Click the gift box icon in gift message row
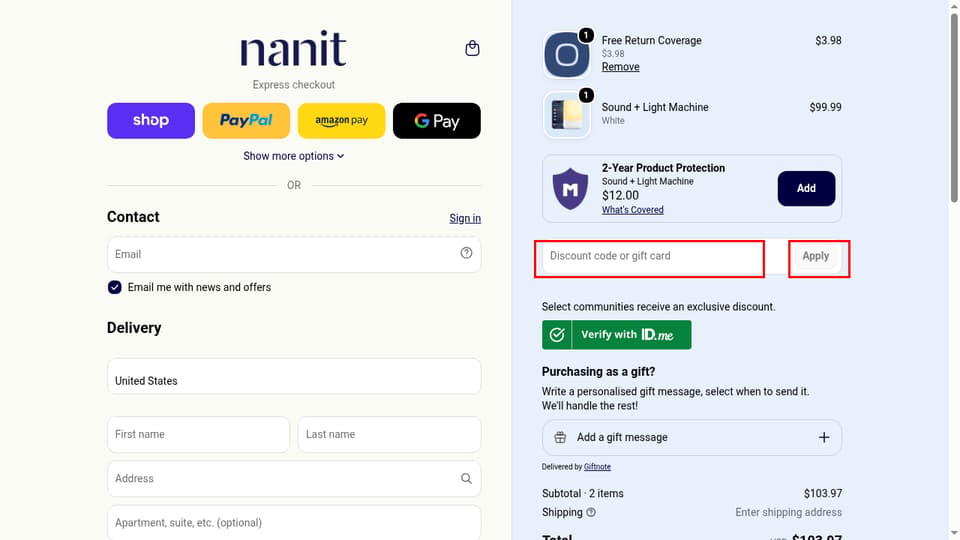The width and height of the screenshot is (960, 540). point(560,437)
